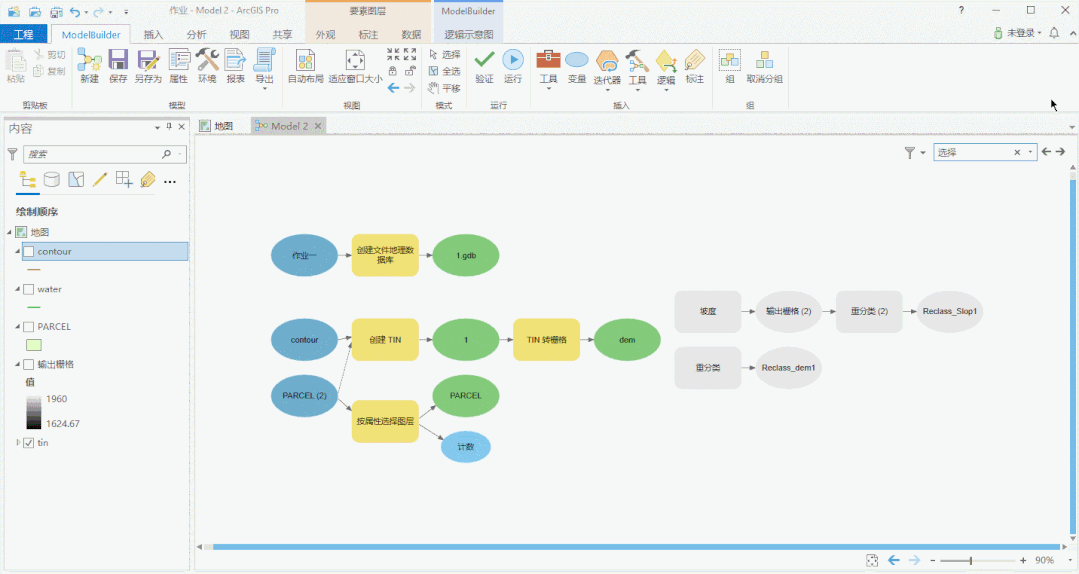Collapse the water layer expander arrow
The width and height of the screenshot is (1079, 574).
point(18,289)
